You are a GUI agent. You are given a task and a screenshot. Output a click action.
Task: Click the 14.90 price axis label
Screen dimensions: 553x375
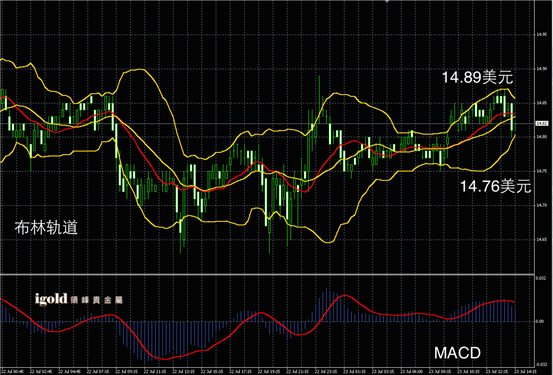pyautogui.click(x=541, y=69)
